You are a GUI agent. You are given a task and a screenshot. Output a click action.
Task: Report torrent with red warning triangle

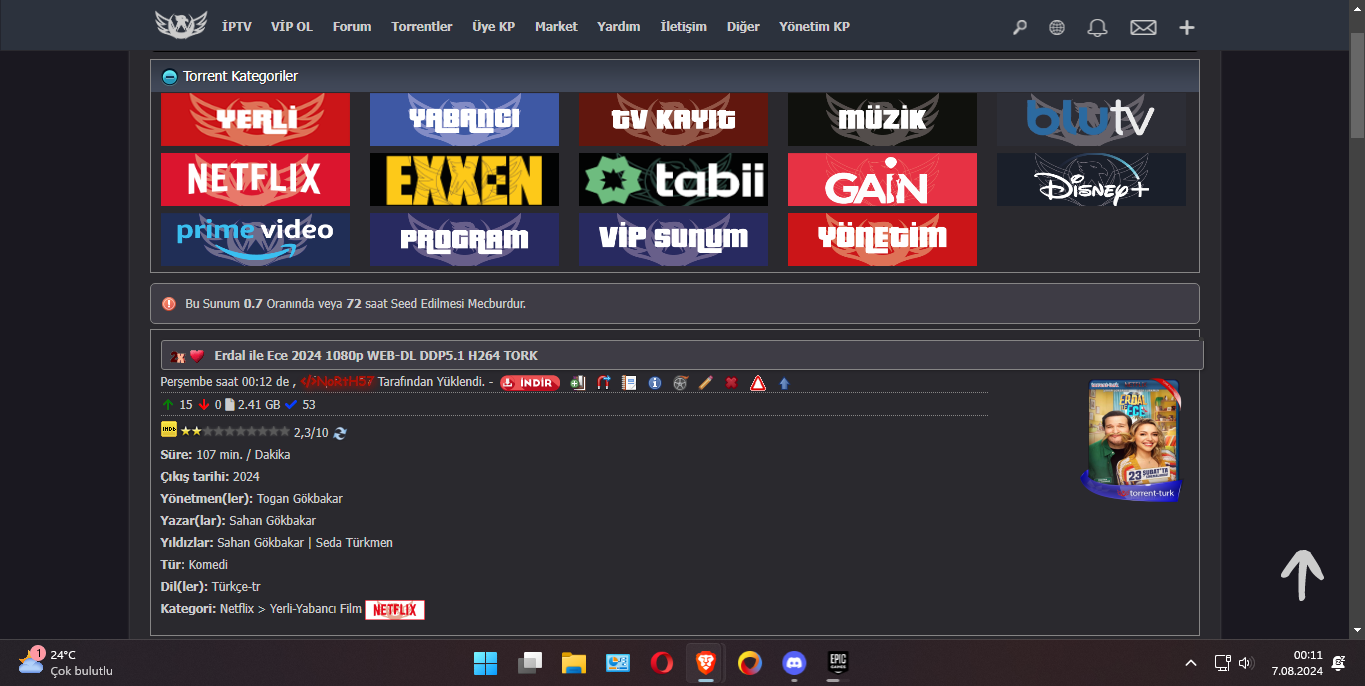[758, 383]
